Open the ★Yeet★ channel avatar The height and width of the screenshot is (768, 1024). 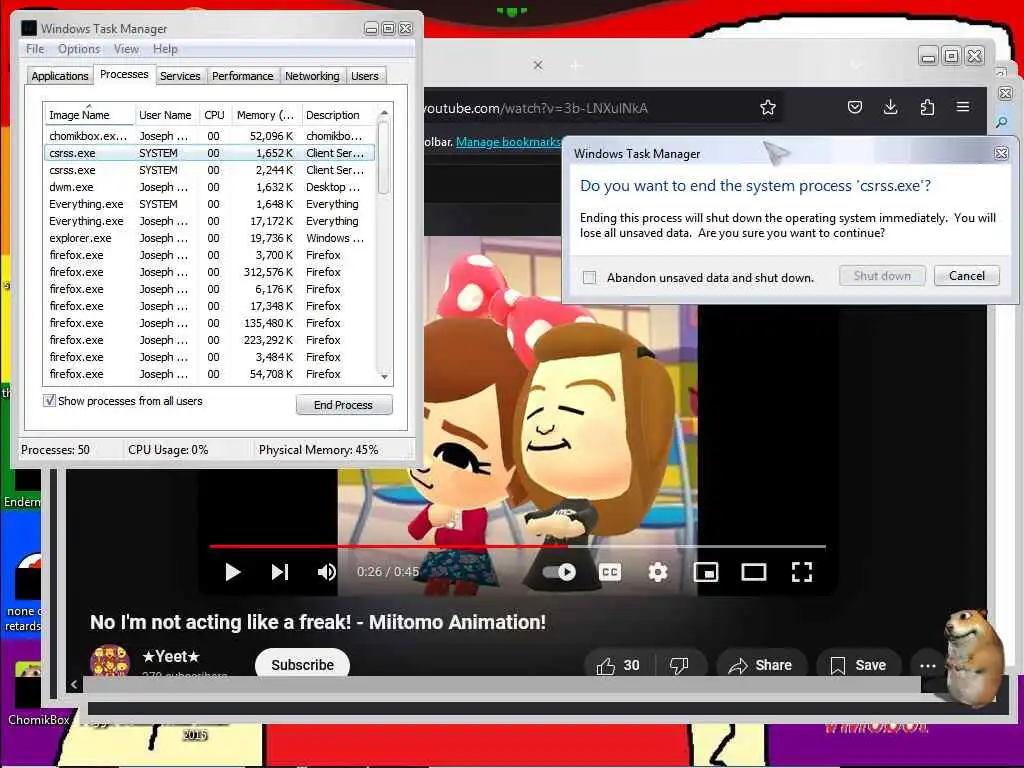click(110, 661)
